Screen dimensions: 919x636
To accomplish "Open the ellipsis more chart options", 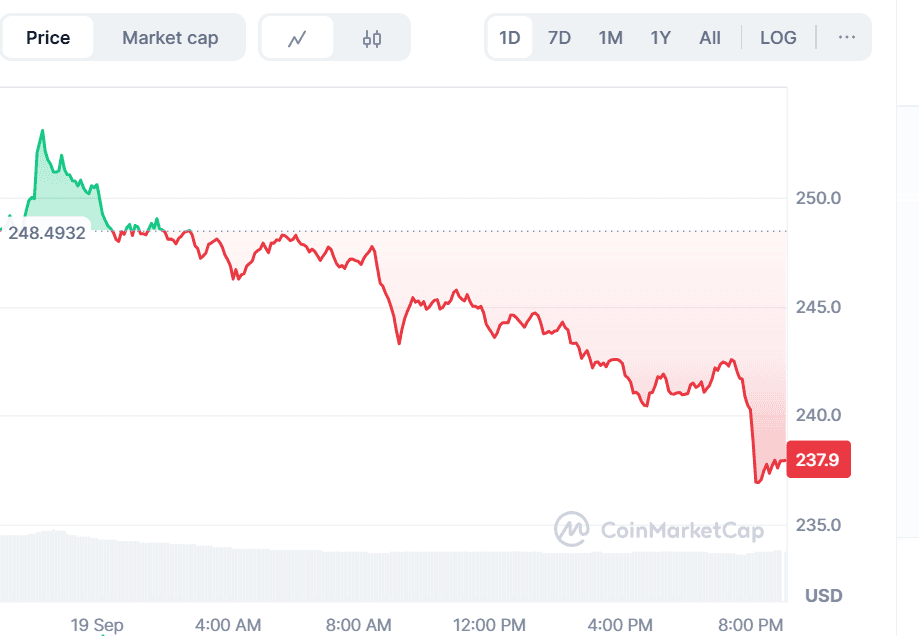I will pos(847,37).
